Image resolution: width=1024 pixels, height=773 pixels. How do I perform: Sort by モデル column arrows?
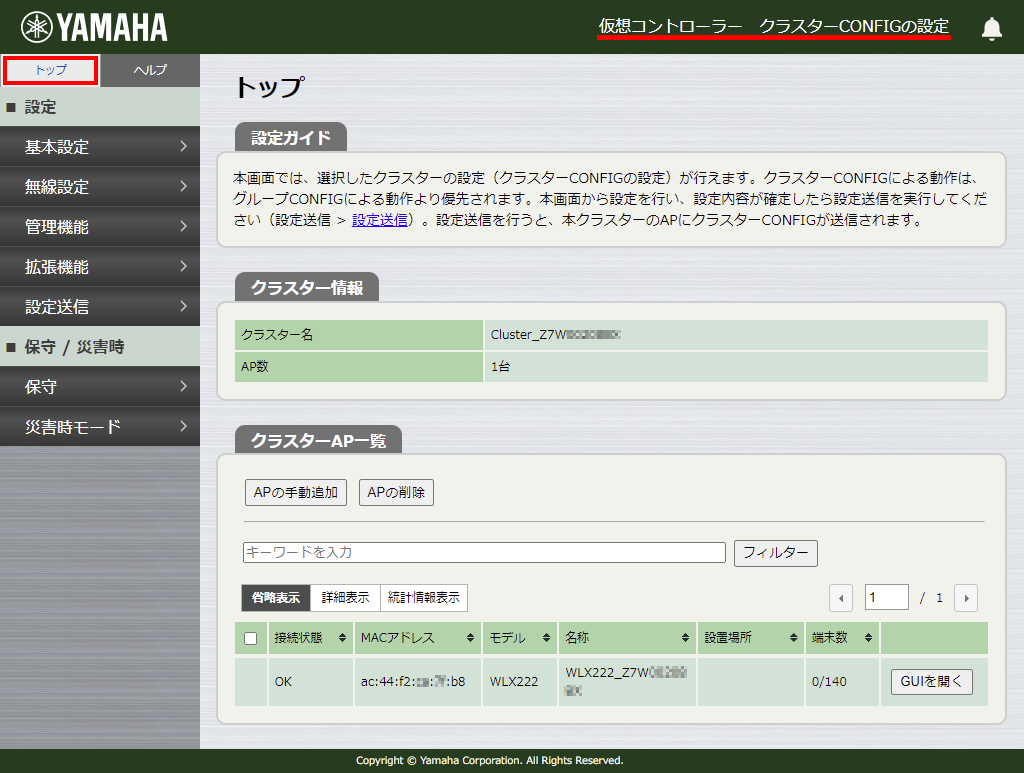pos(547,638)
